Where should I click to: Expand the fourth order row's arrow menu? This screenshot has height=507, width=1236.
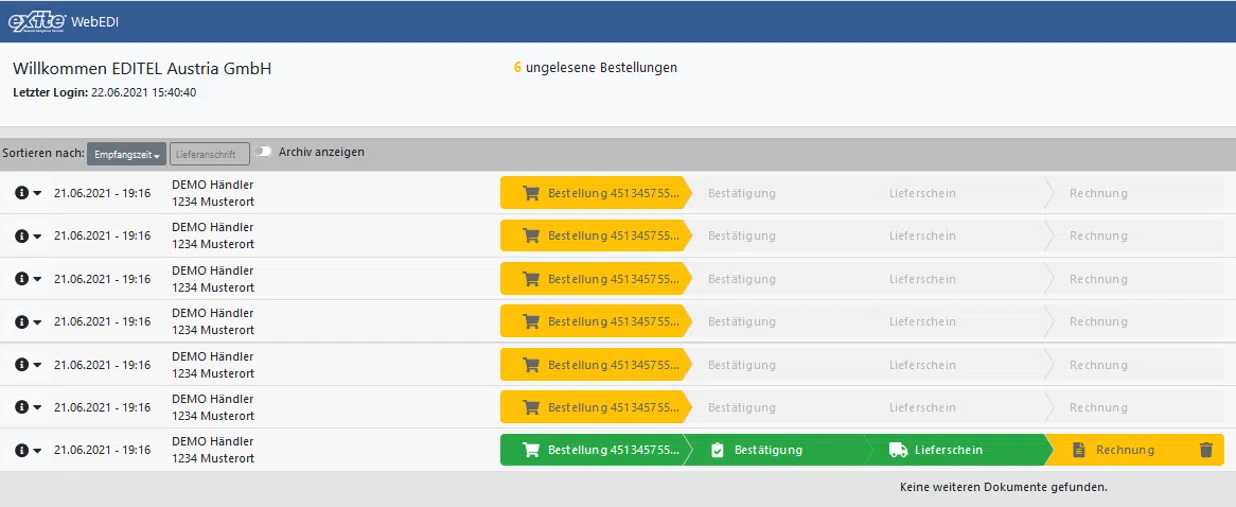click(x=38, y=322)
